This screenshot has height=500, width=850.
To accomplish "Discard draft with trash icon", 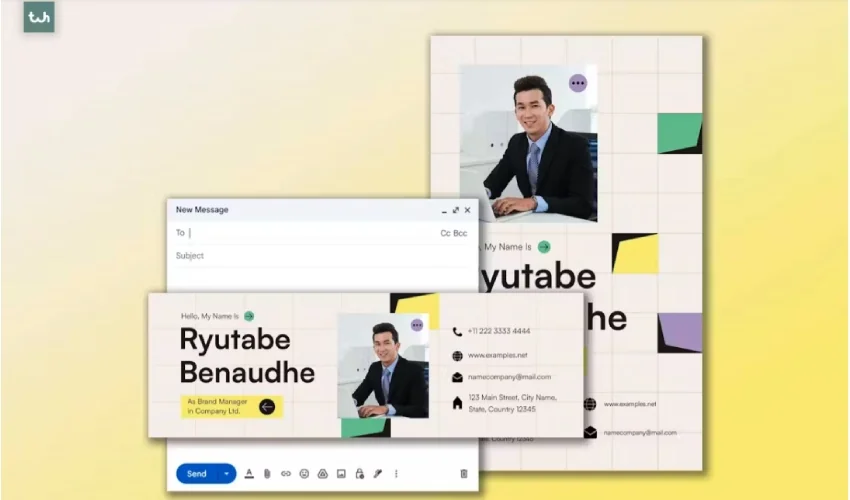I will 463,474.
